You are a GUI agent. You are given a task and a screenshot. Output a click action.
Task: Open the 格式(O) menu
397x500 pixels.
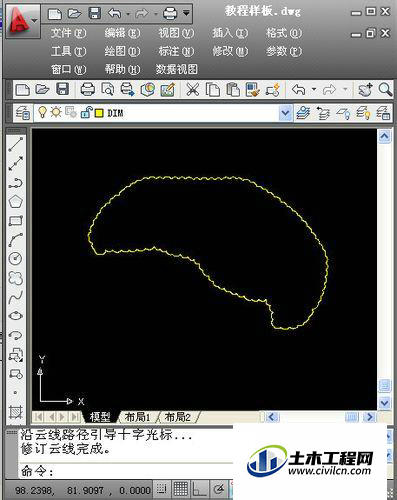point(284,33)
